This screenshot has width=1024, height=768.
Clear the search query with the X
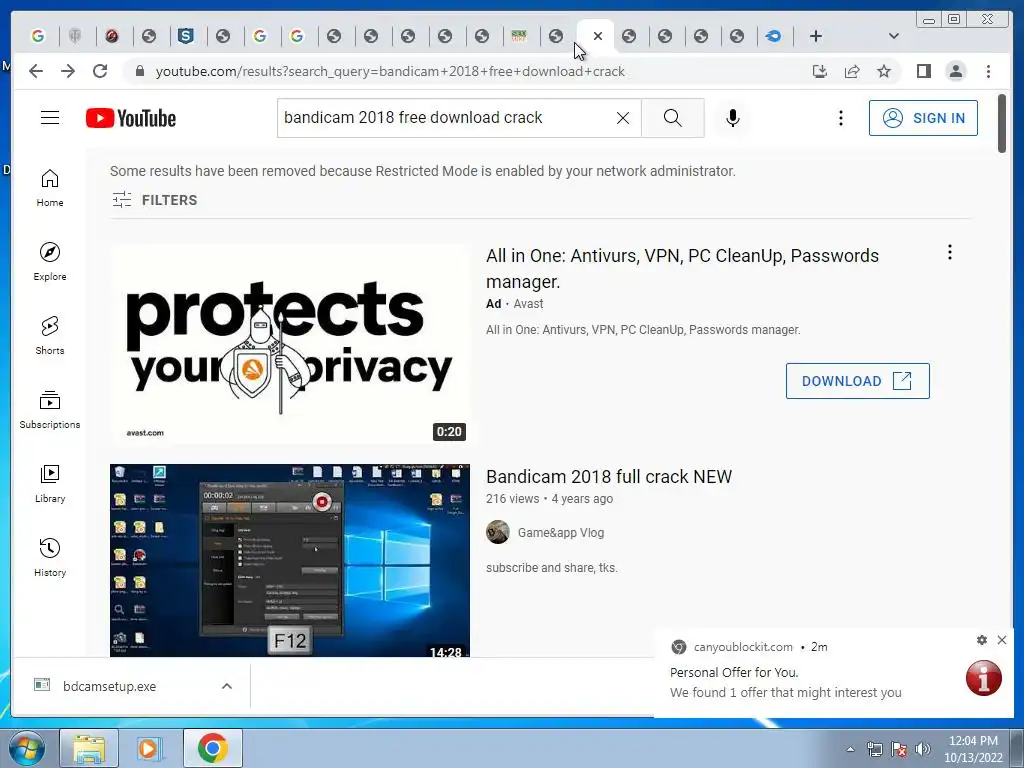click(623, 118)
